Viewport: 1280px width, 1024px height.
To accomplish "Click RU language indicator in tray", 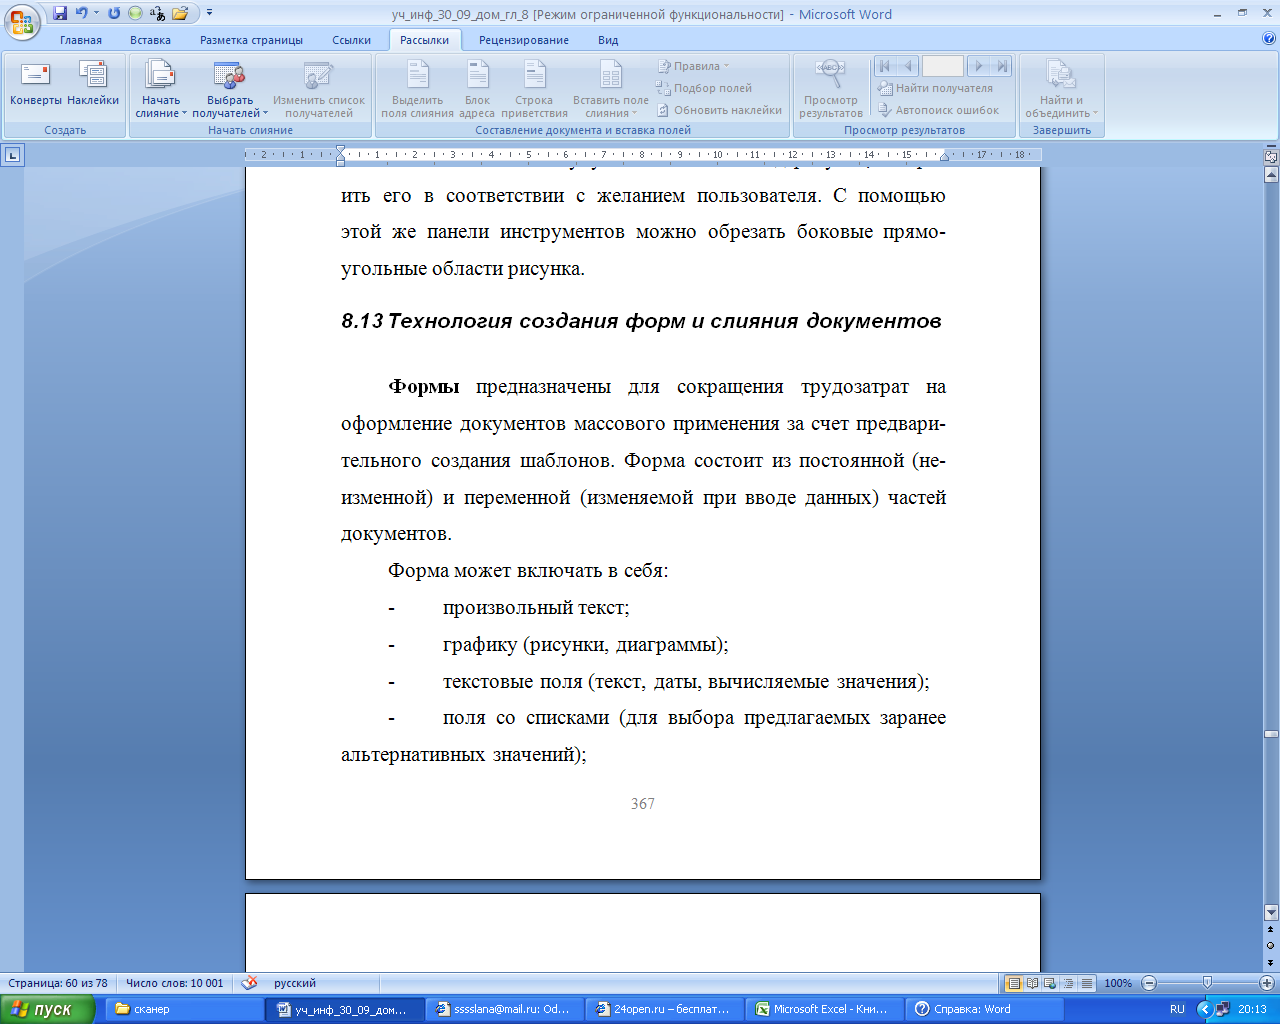I will point(1177,1009).
